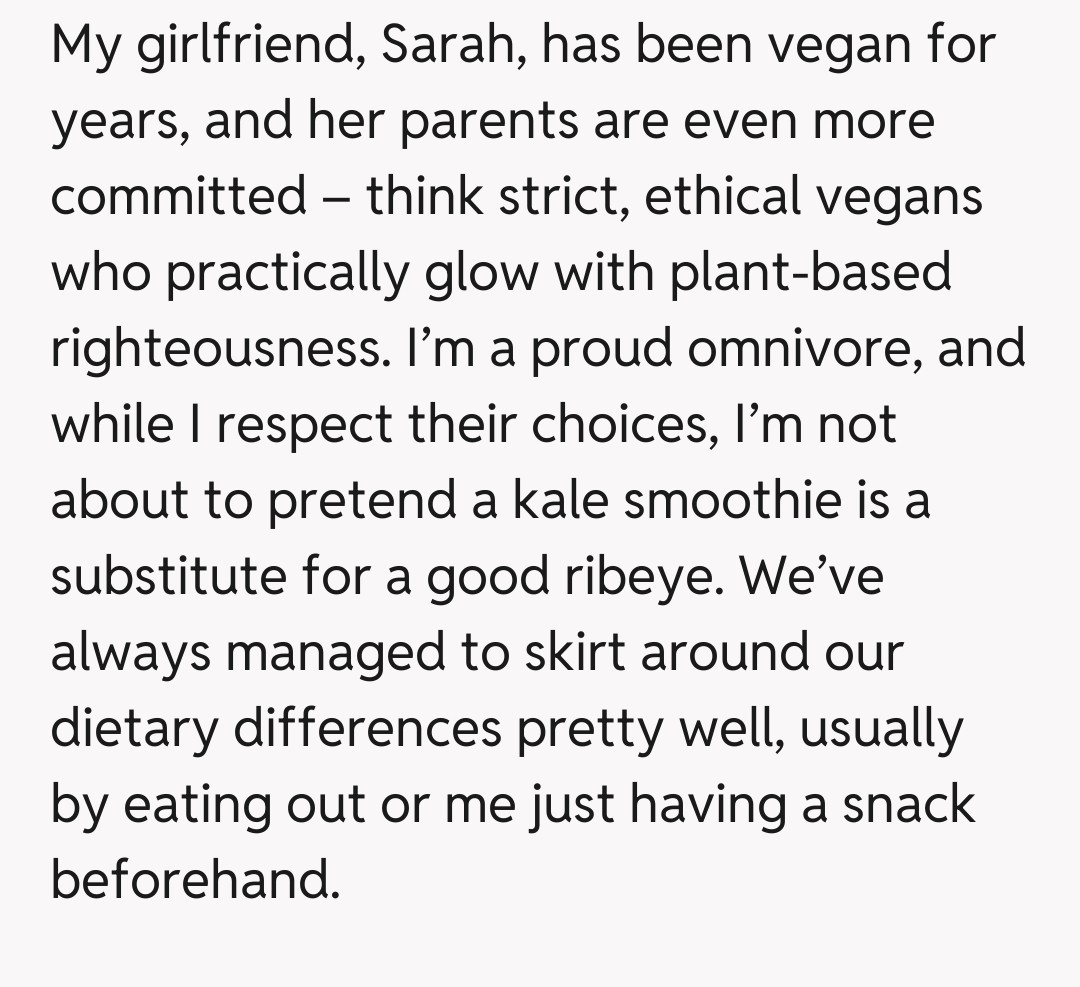Click the word "strict" in the paragraph
Screen dimensions: 1080x987
(x=556, y=196)
